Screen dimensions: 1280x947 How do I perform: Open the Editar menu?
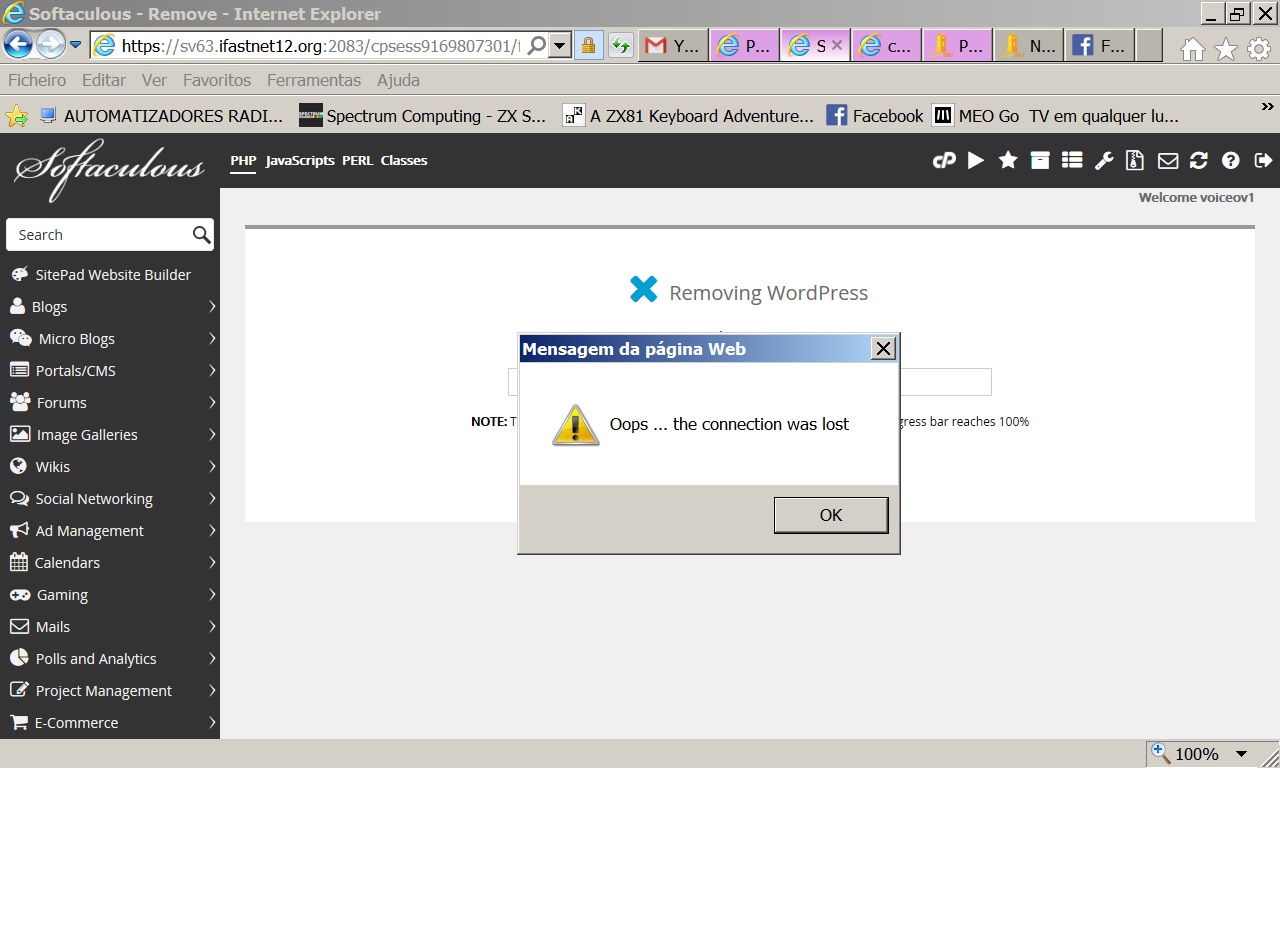104,80
